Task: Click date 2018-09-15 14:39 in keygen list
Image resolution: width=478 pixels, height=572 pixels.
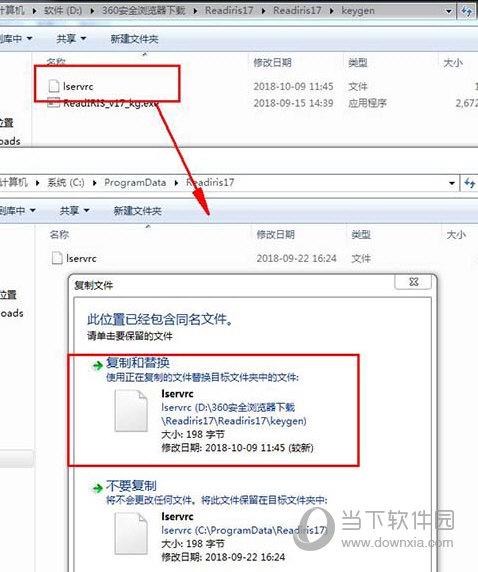Action: (293, 103)
